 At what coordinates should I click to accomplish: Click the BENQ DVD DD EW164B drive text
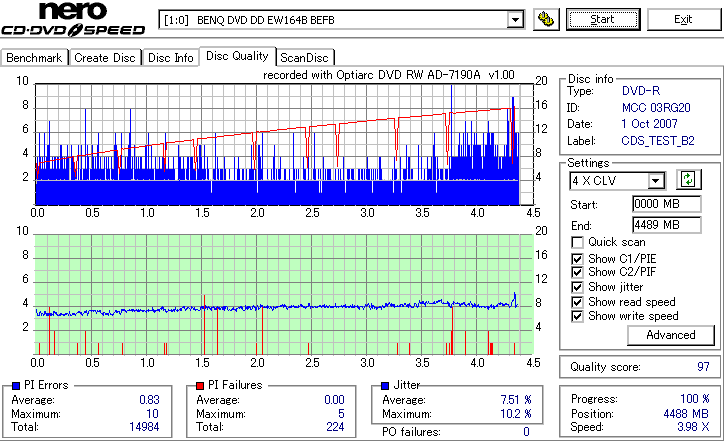coord(265,20)
